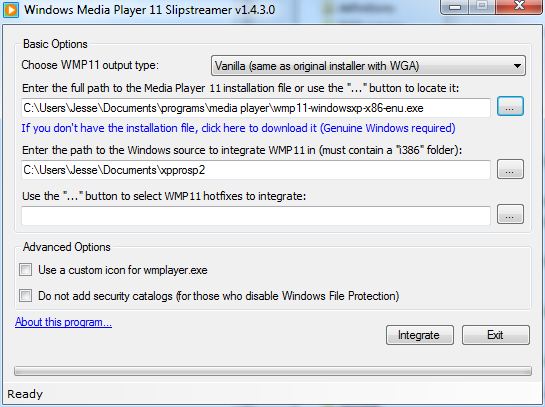Browse for the Media Player 11 installation file
The width and height of the screenshot is (545, 407).
coord(510,106)
